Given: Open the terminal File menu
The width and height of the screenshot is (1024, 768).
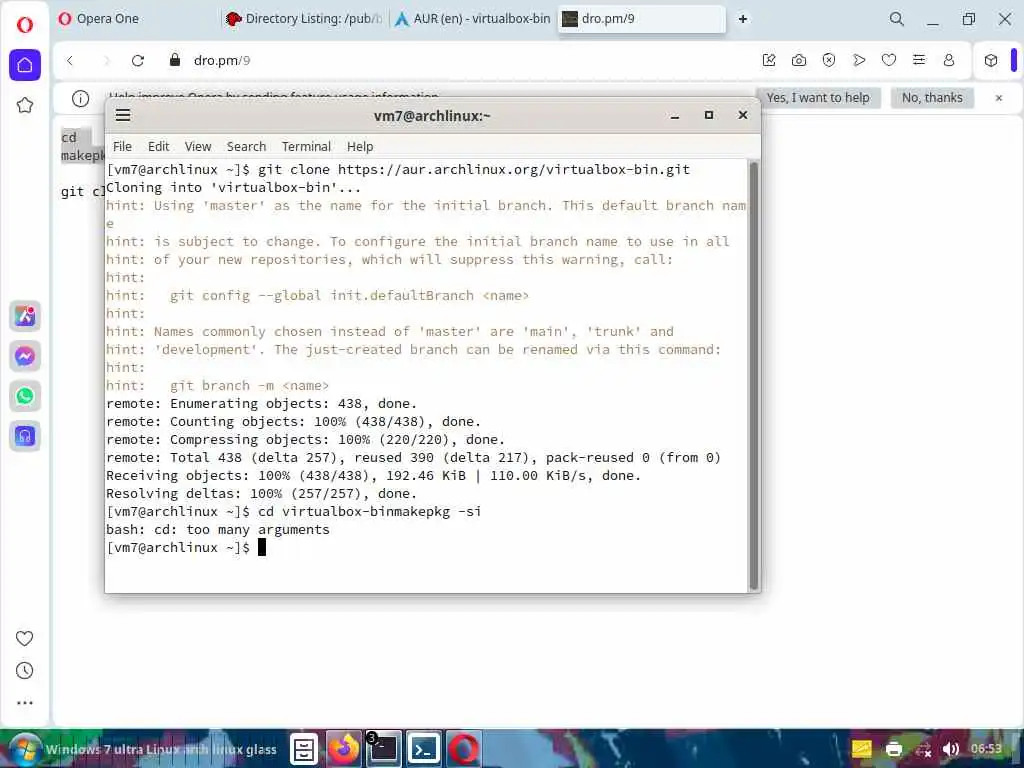Looking at the screenshot, I should 122,146.
